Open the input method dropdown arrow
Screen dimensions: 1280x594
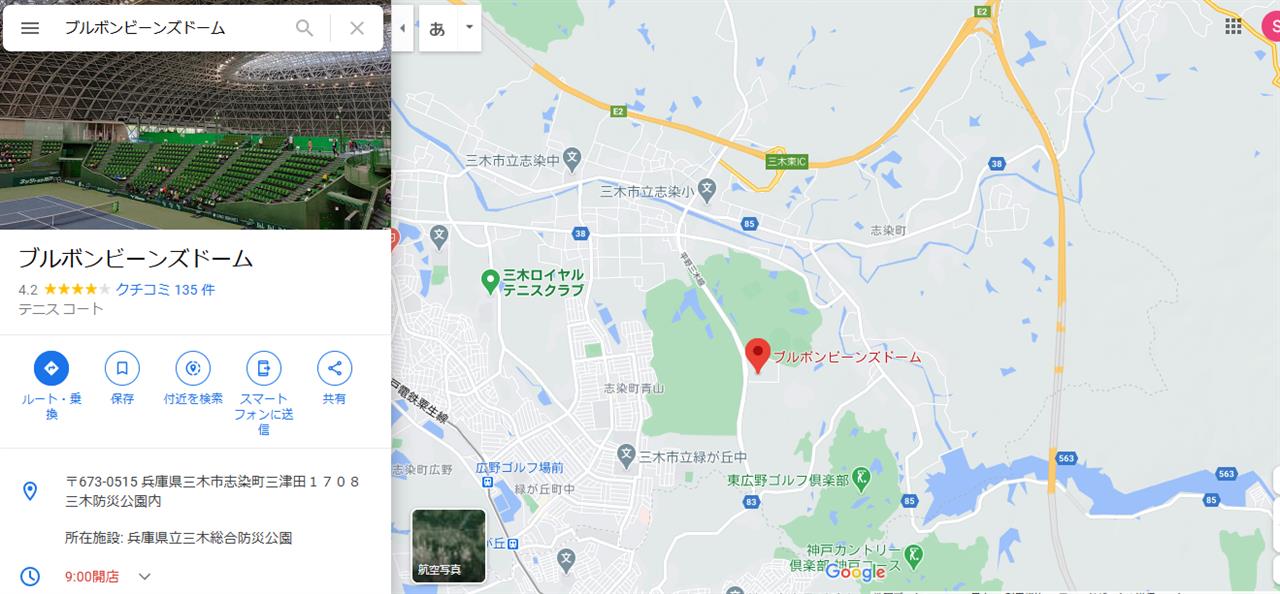469,28
